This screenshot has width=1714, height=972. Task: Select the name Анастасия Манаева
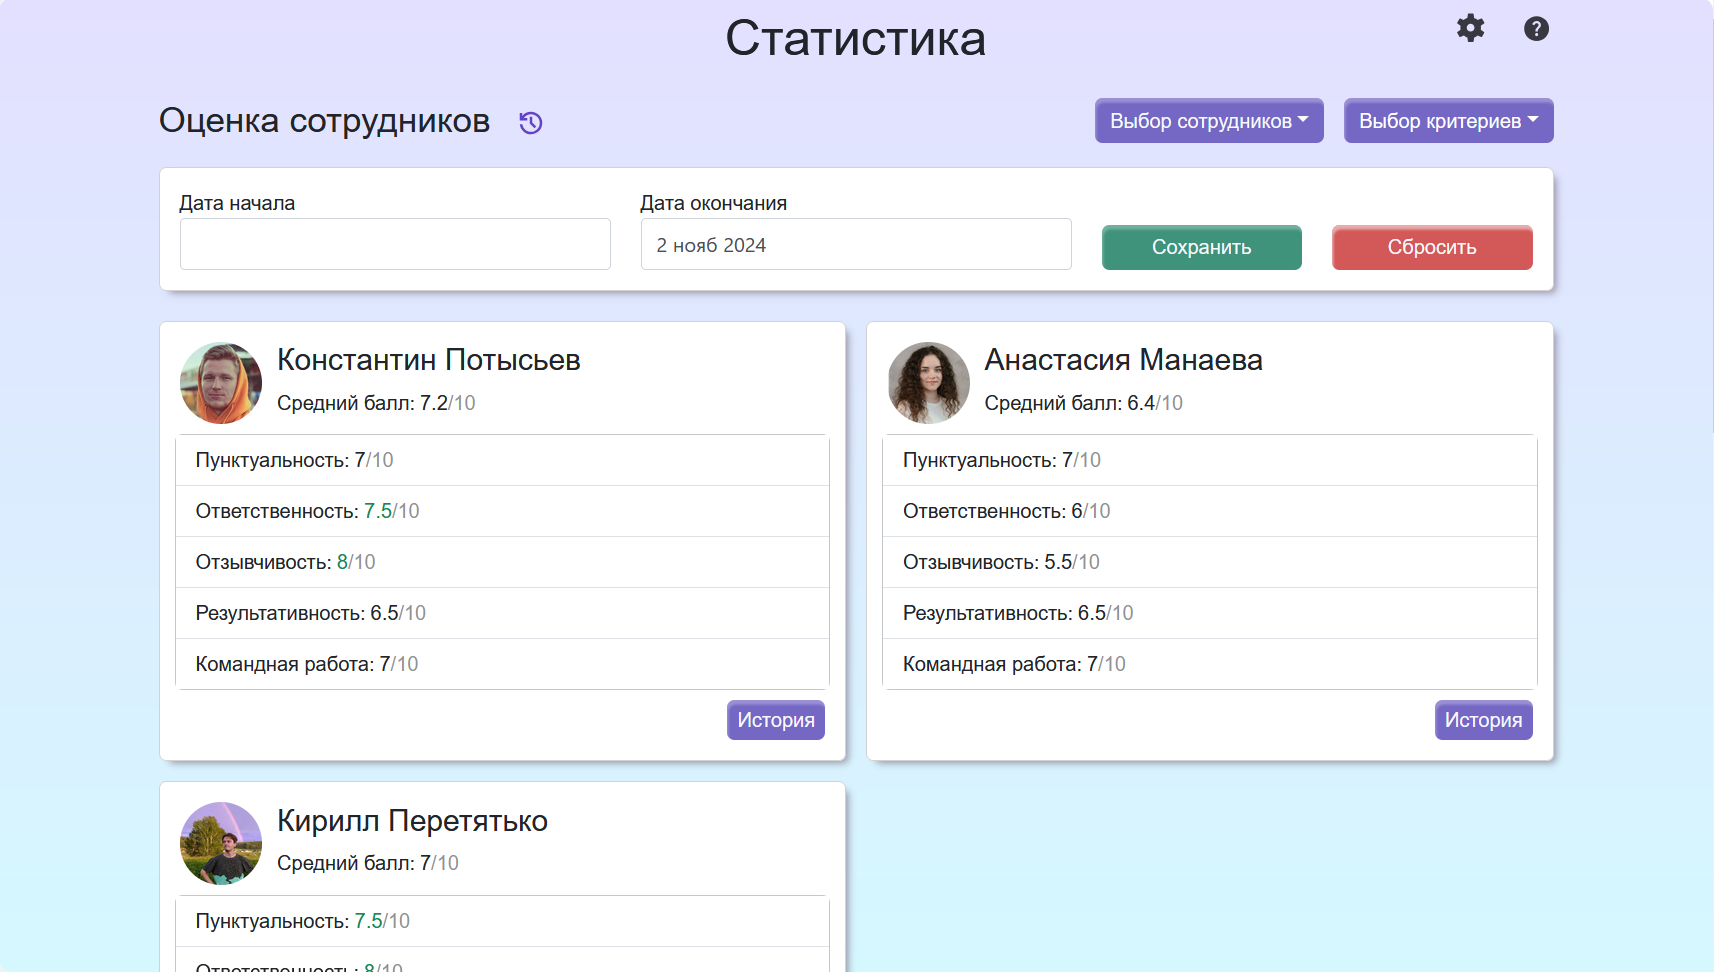click(1123, 360)
